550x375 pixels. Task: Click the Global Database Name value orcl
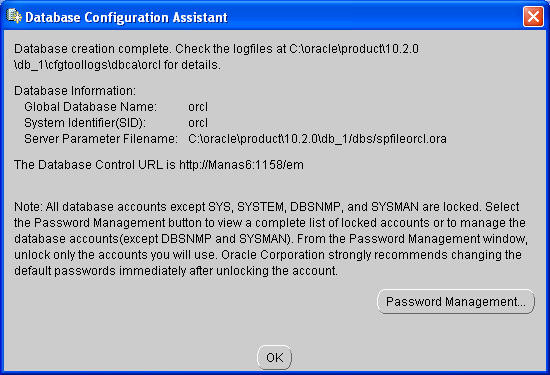(198, 107)
